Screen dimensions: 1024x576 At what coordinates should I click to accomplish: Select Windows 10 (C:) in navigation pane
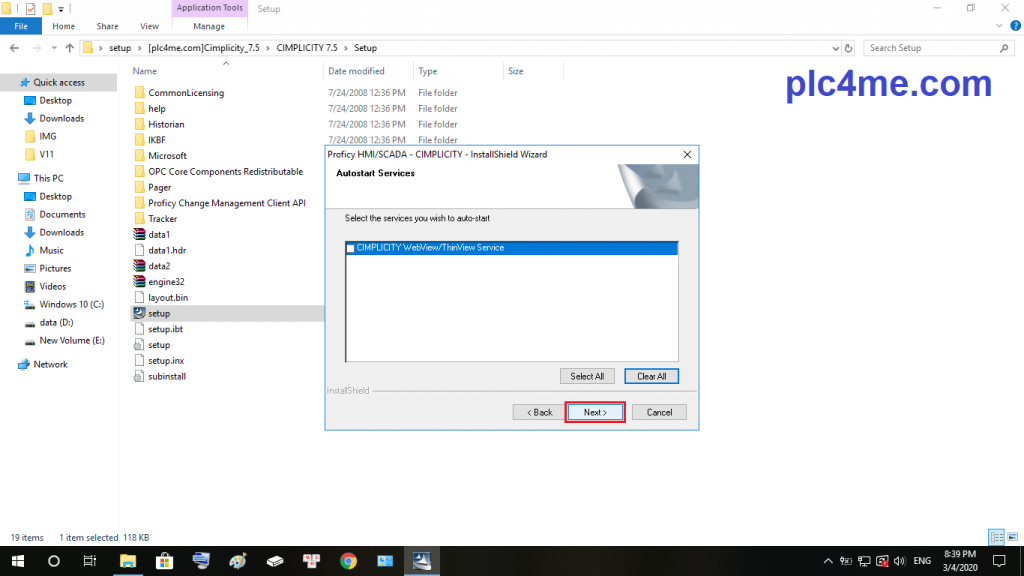(x=71, y=304)
